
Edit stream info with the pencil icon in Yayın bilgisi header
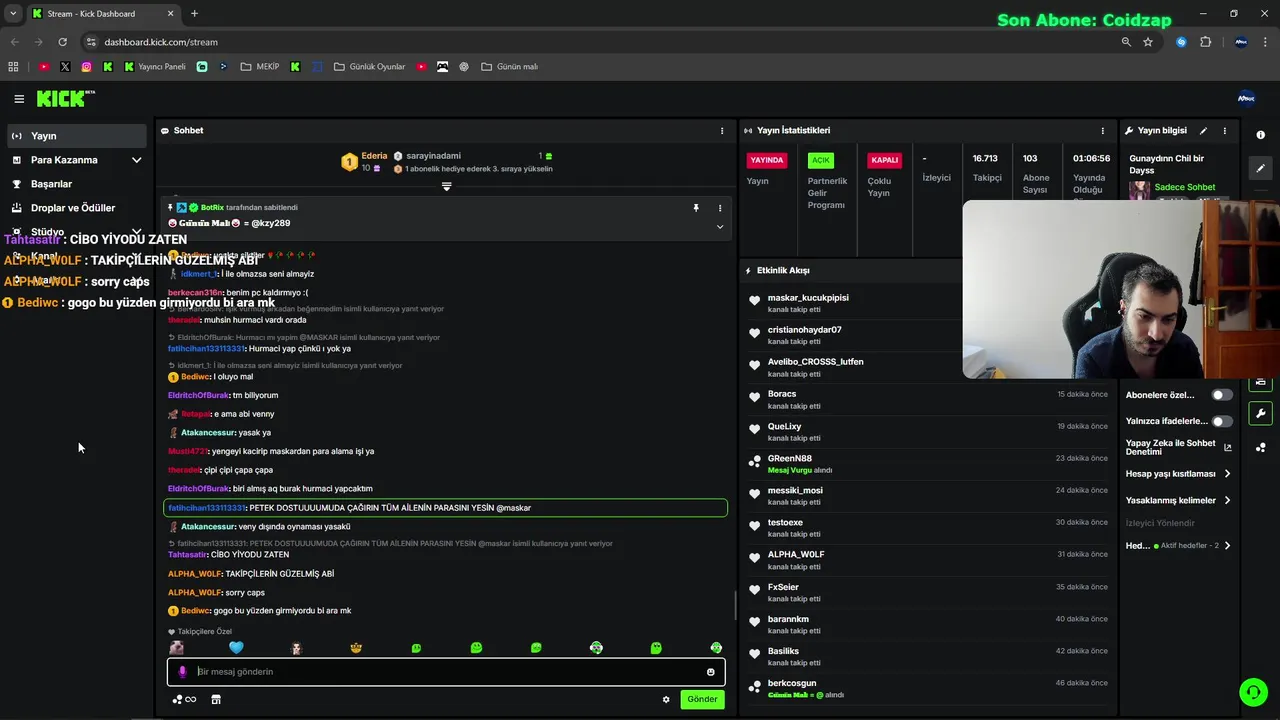tap(1204, 131)
